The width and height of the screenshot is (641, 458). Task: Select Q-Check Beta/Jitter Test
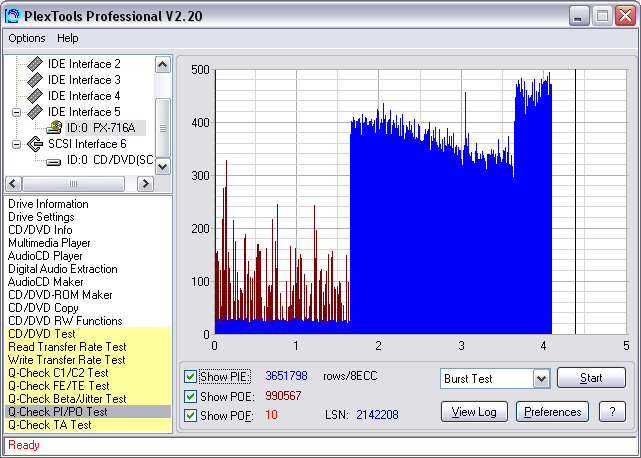pos(88,399)
